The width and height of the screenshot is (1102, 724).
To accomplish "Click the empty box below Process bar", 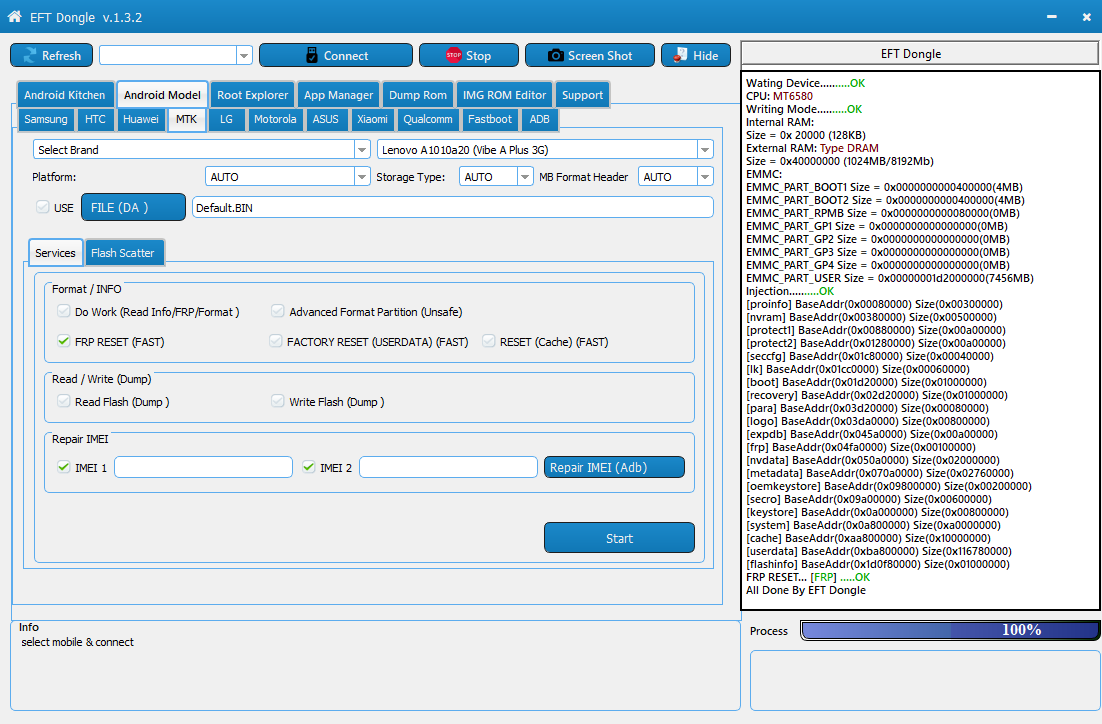I will 925,680.
